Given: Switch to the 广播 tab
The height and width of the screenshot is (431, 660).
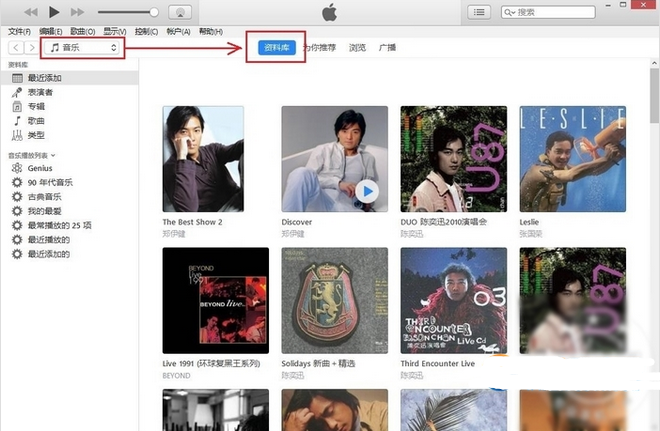Looking at the screenshot, I should (x=387, y=48).
